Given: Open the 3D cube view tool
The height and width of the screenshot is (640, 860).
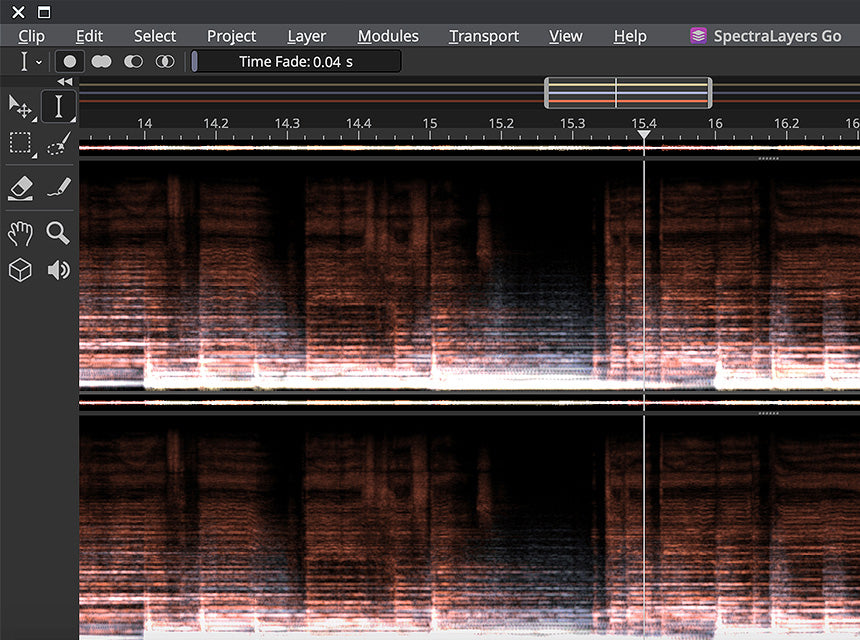Looking at the screenshot, I should (20, 270).
